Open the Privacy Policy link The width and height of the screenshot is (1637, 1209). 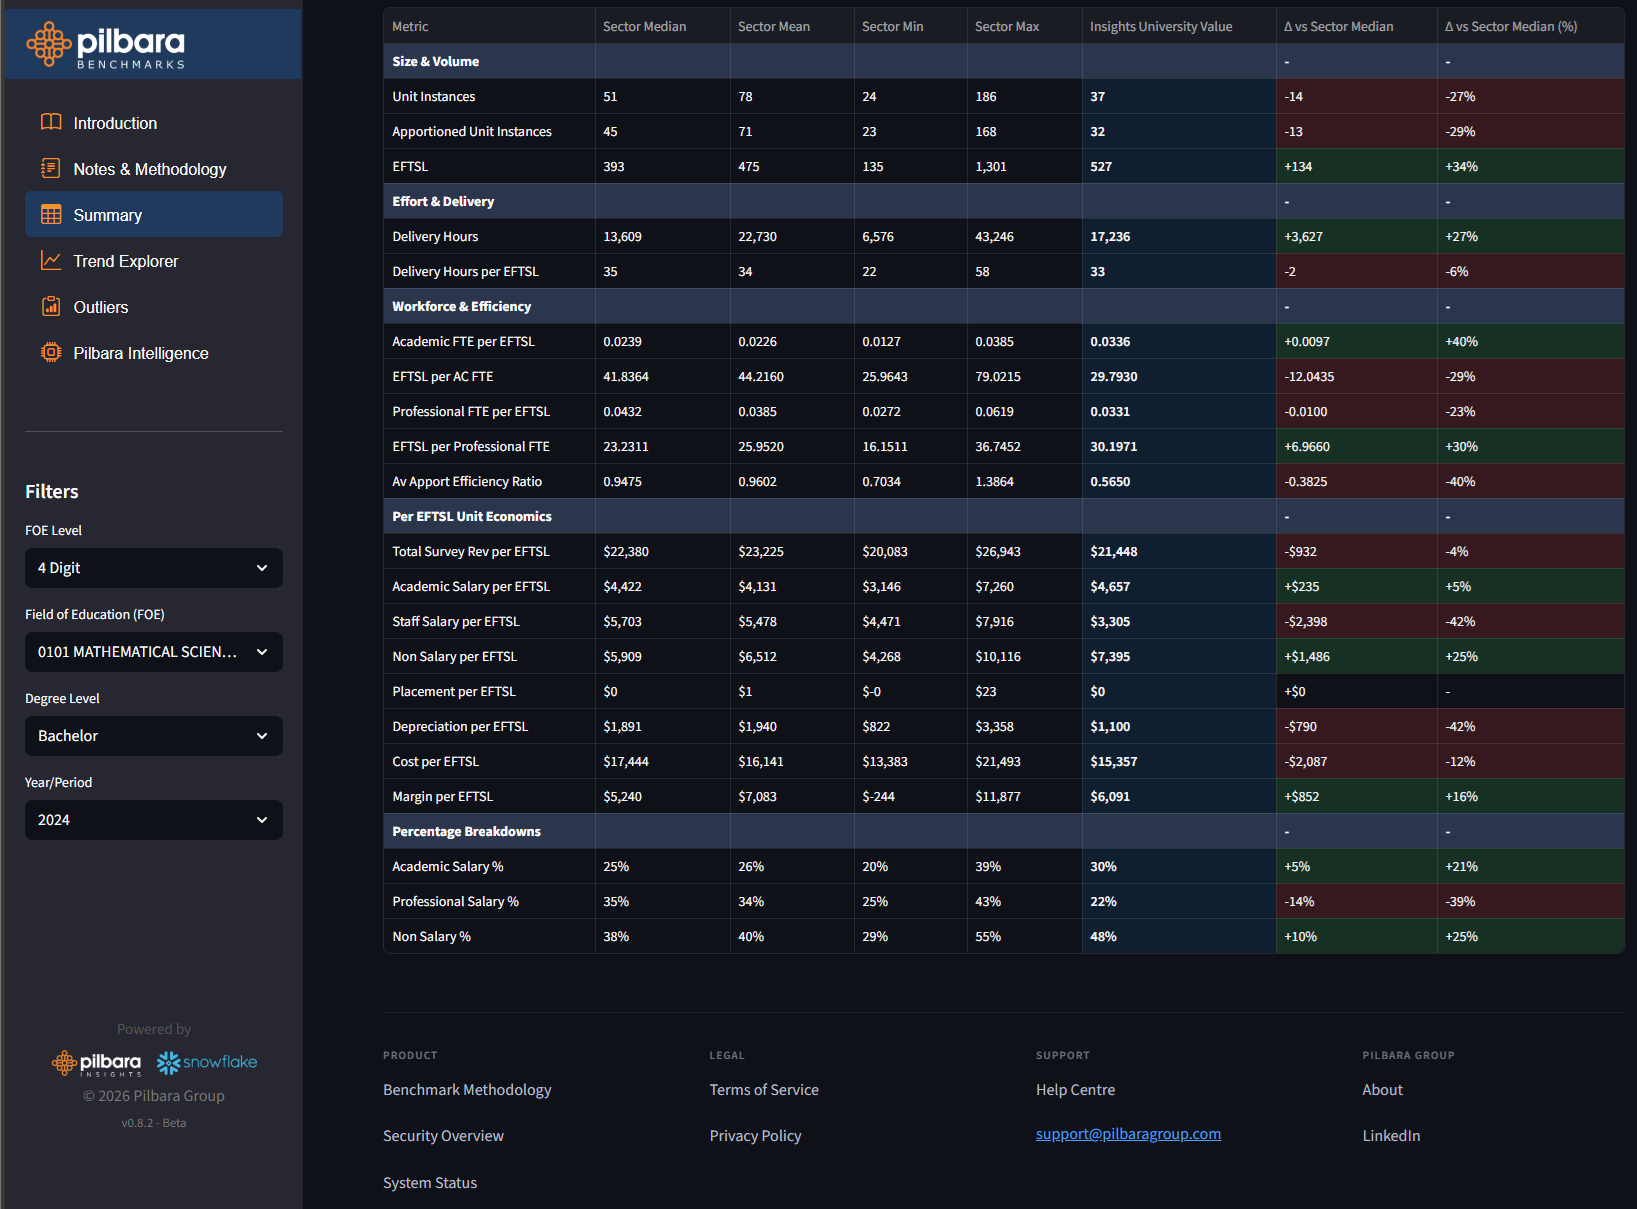click(755, 1136)
